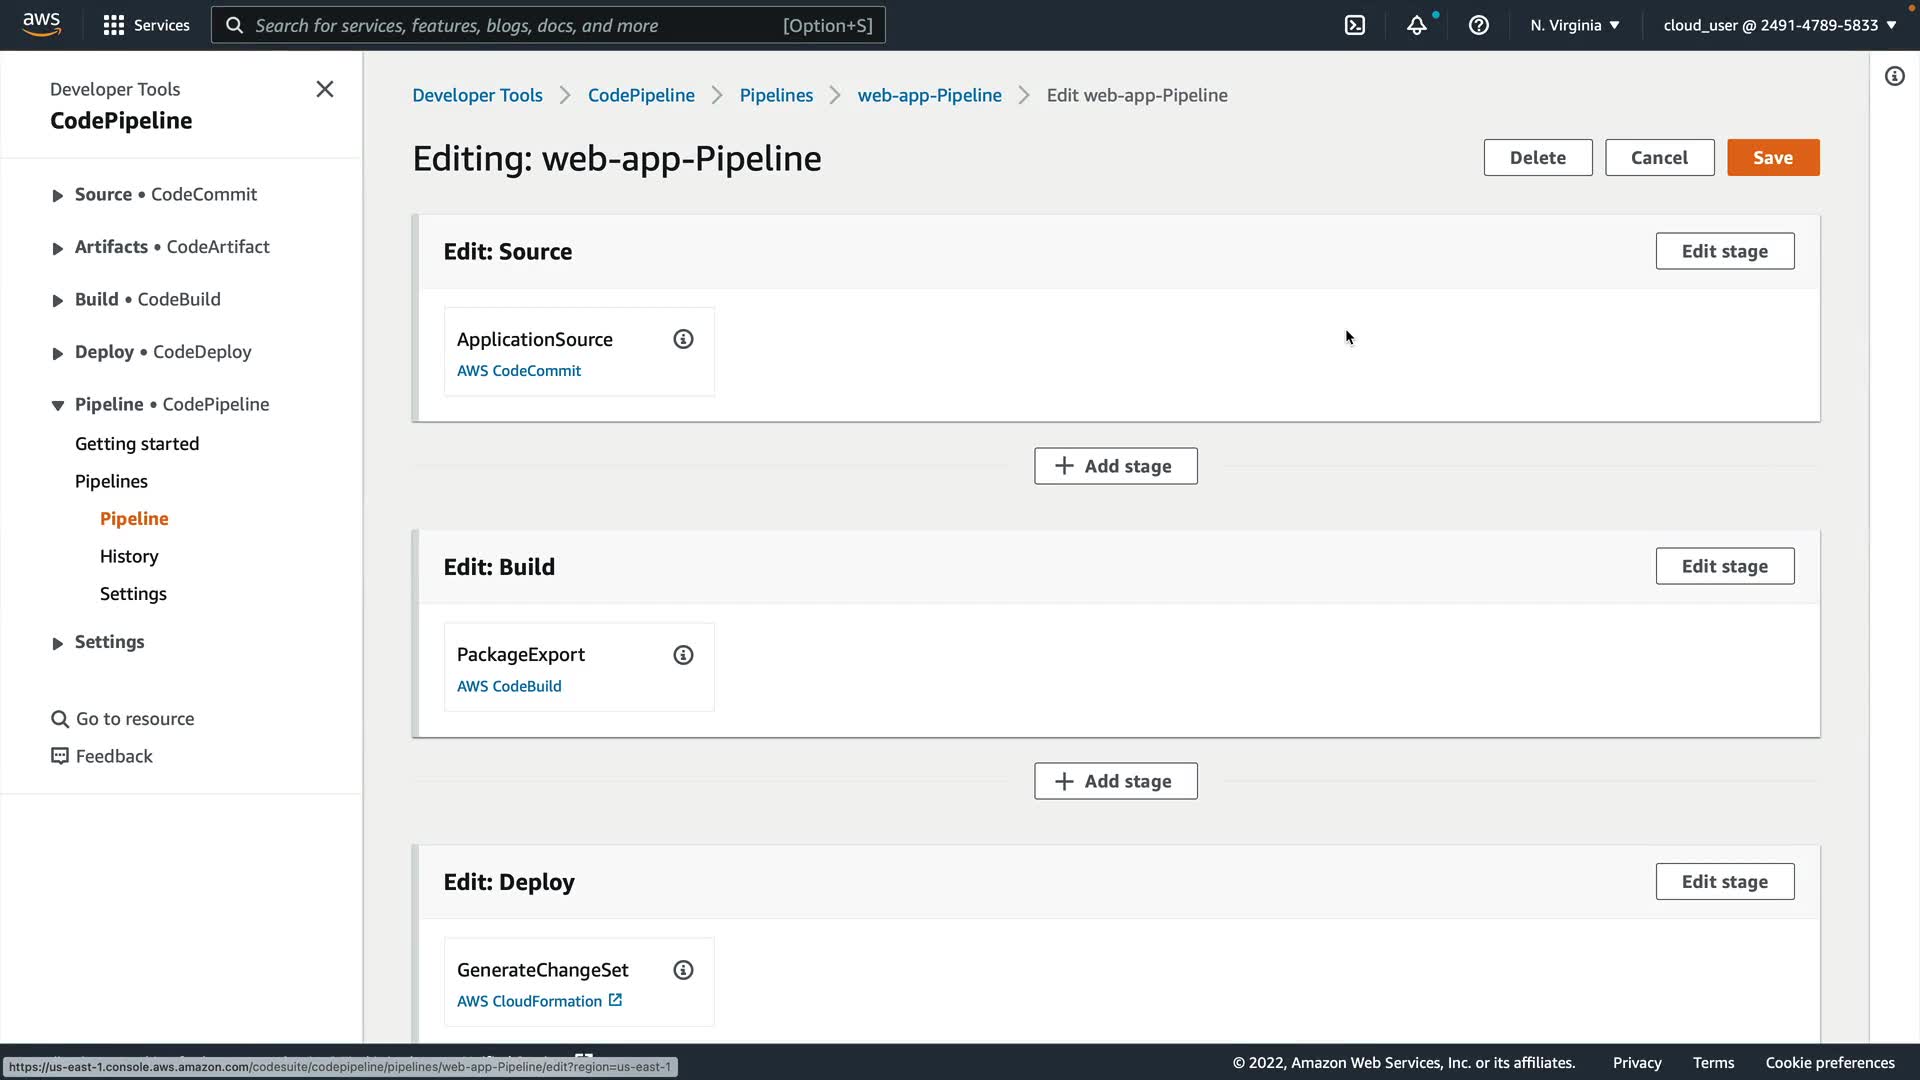Open the Services grid menu
Viewport: 1920px width, 1080px height.
coord(146,25)
